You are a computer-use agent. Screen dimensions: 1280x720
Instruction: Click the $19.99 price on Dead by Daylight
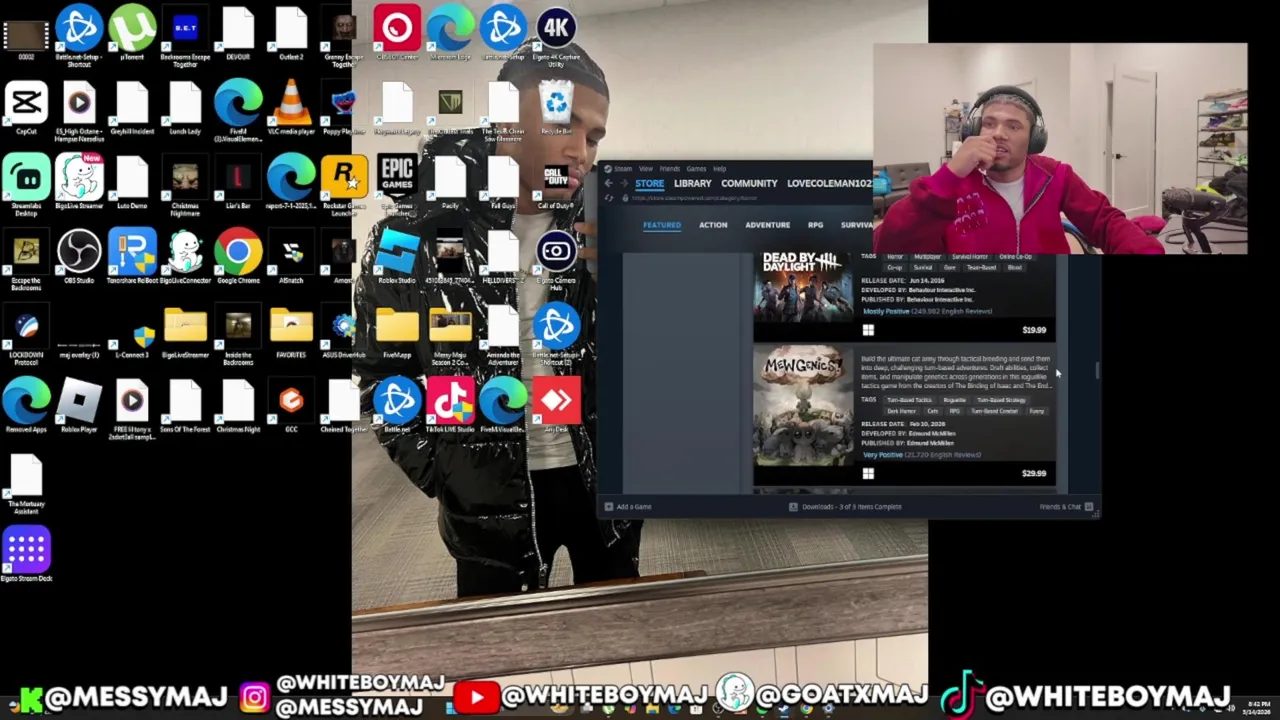[1034, 330]
